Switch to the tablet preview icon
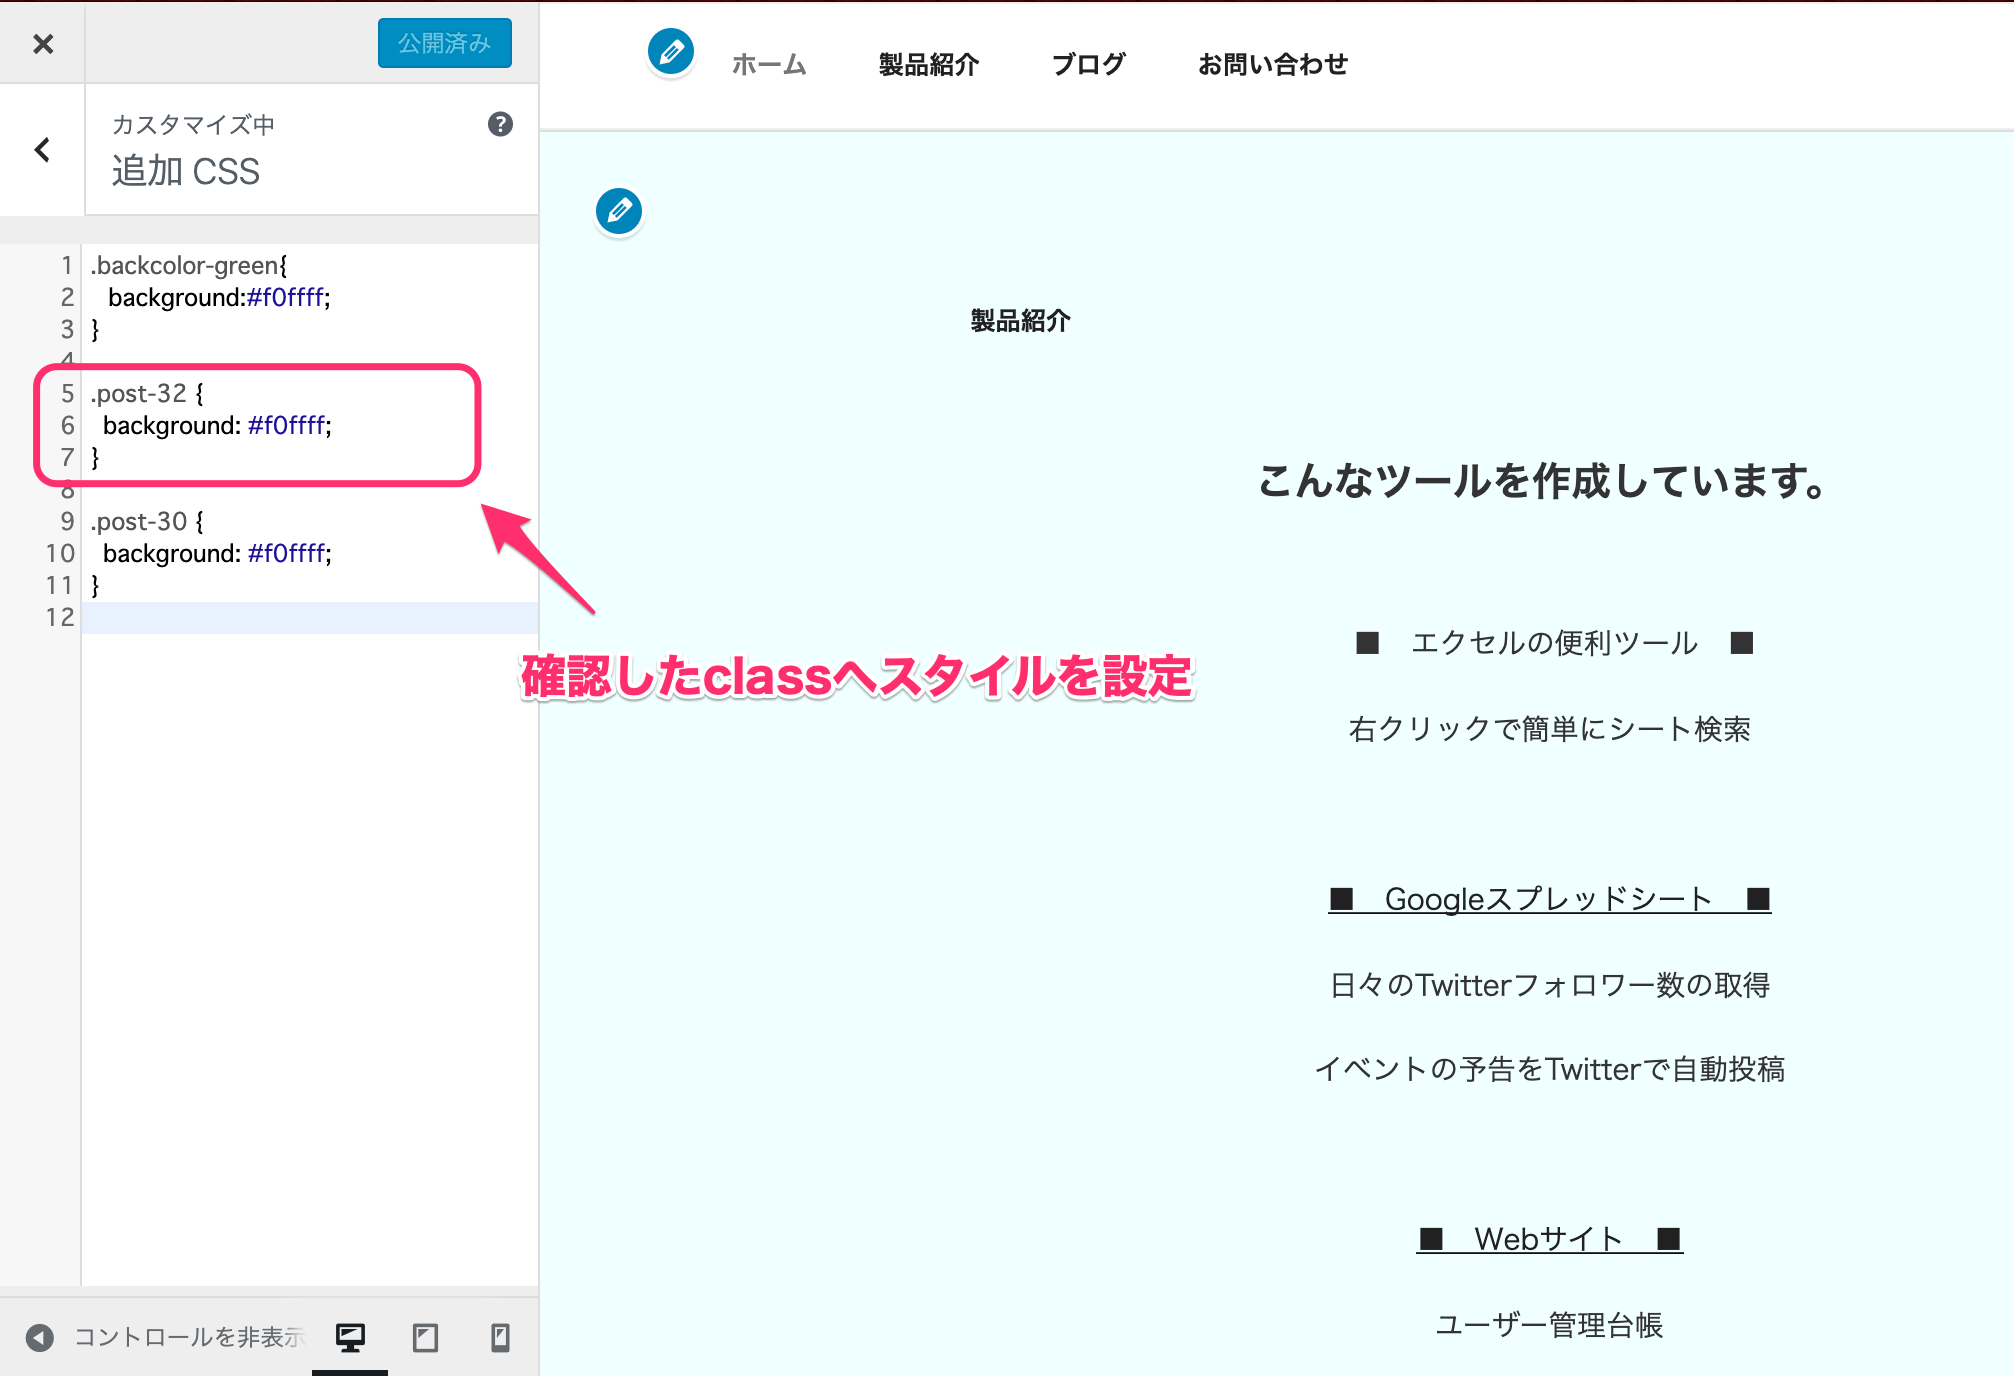Screen dimensions: 2014x1376 pos(426,1335)
